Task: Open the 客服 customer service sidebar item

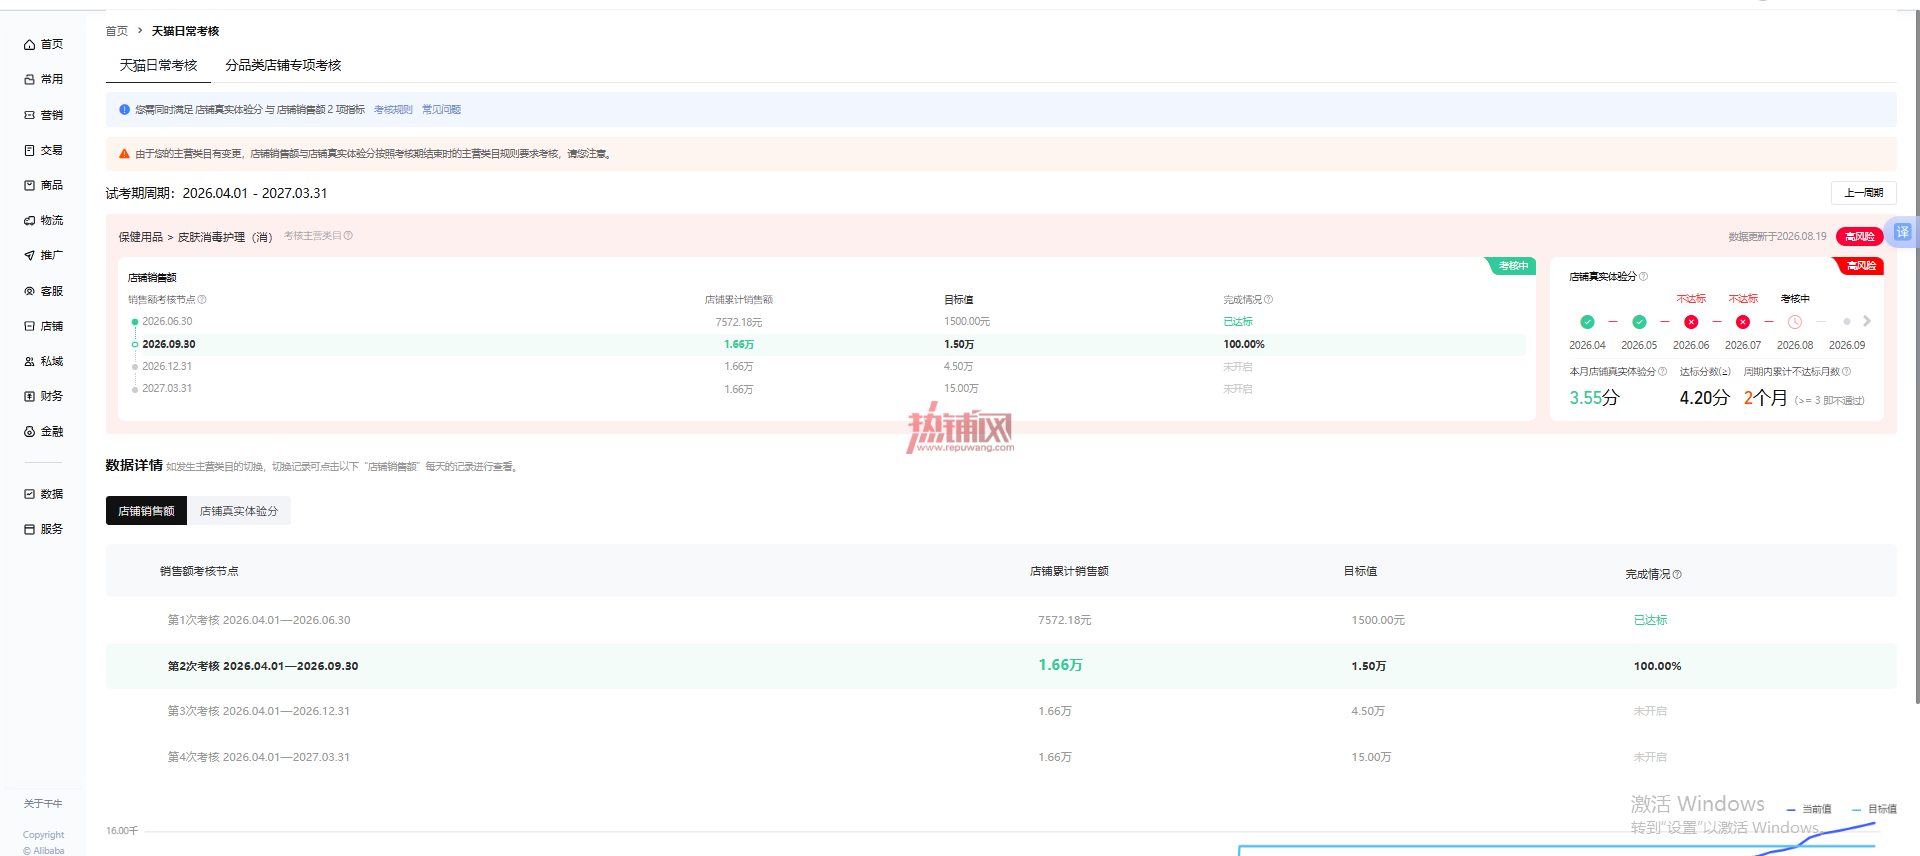Action: pyautogui.click(x=43, y=291)
